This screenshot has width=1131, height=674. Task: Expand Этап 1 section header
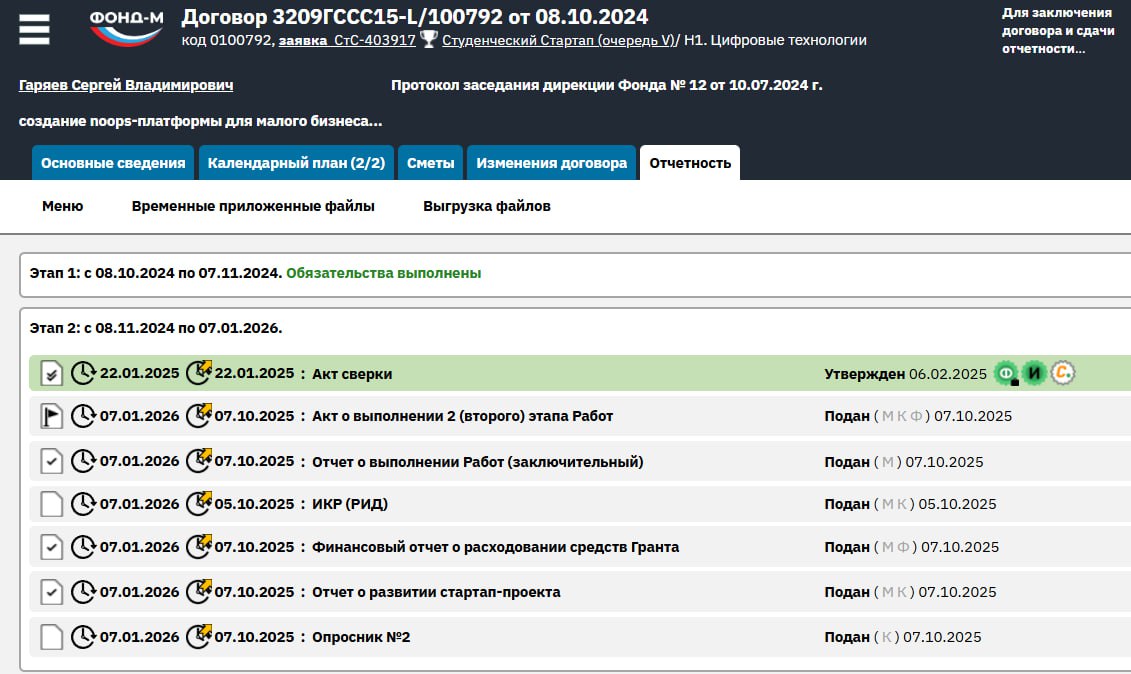[x=155, y=273]
